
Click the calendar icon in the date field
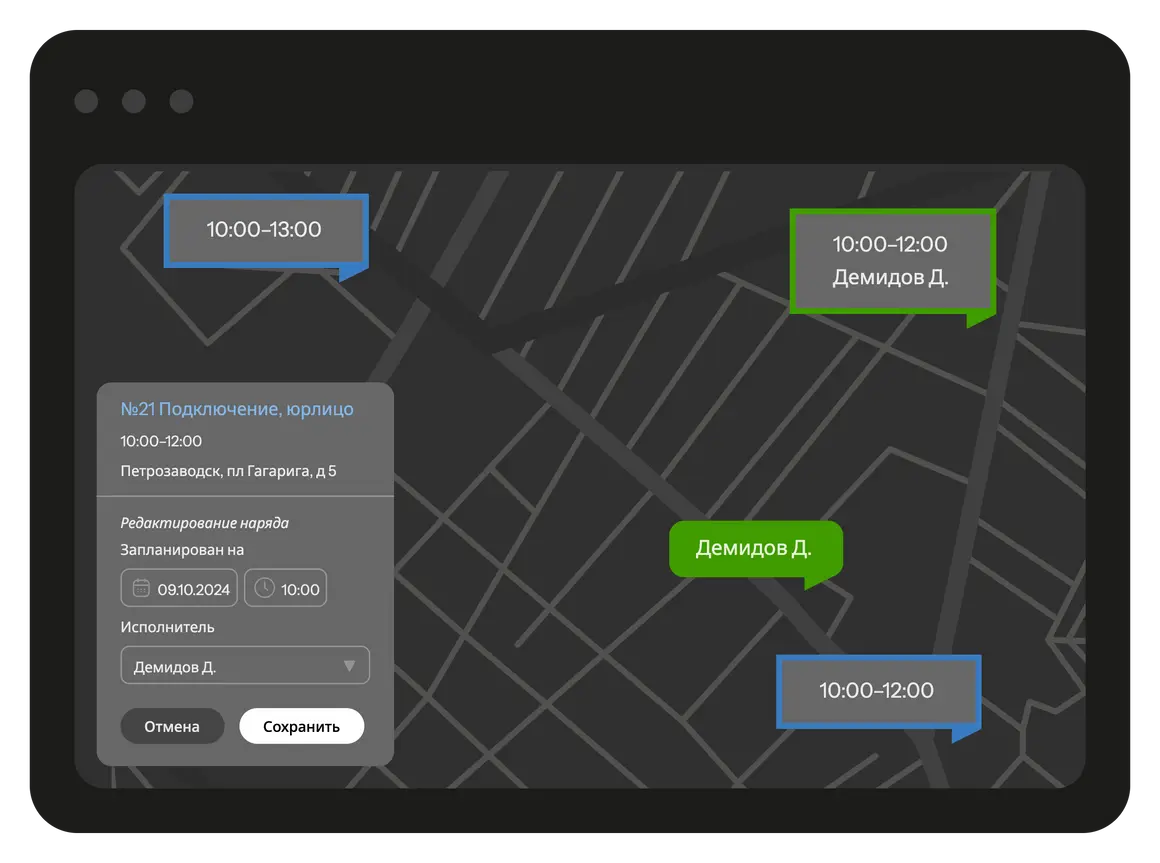coord(141,588)
